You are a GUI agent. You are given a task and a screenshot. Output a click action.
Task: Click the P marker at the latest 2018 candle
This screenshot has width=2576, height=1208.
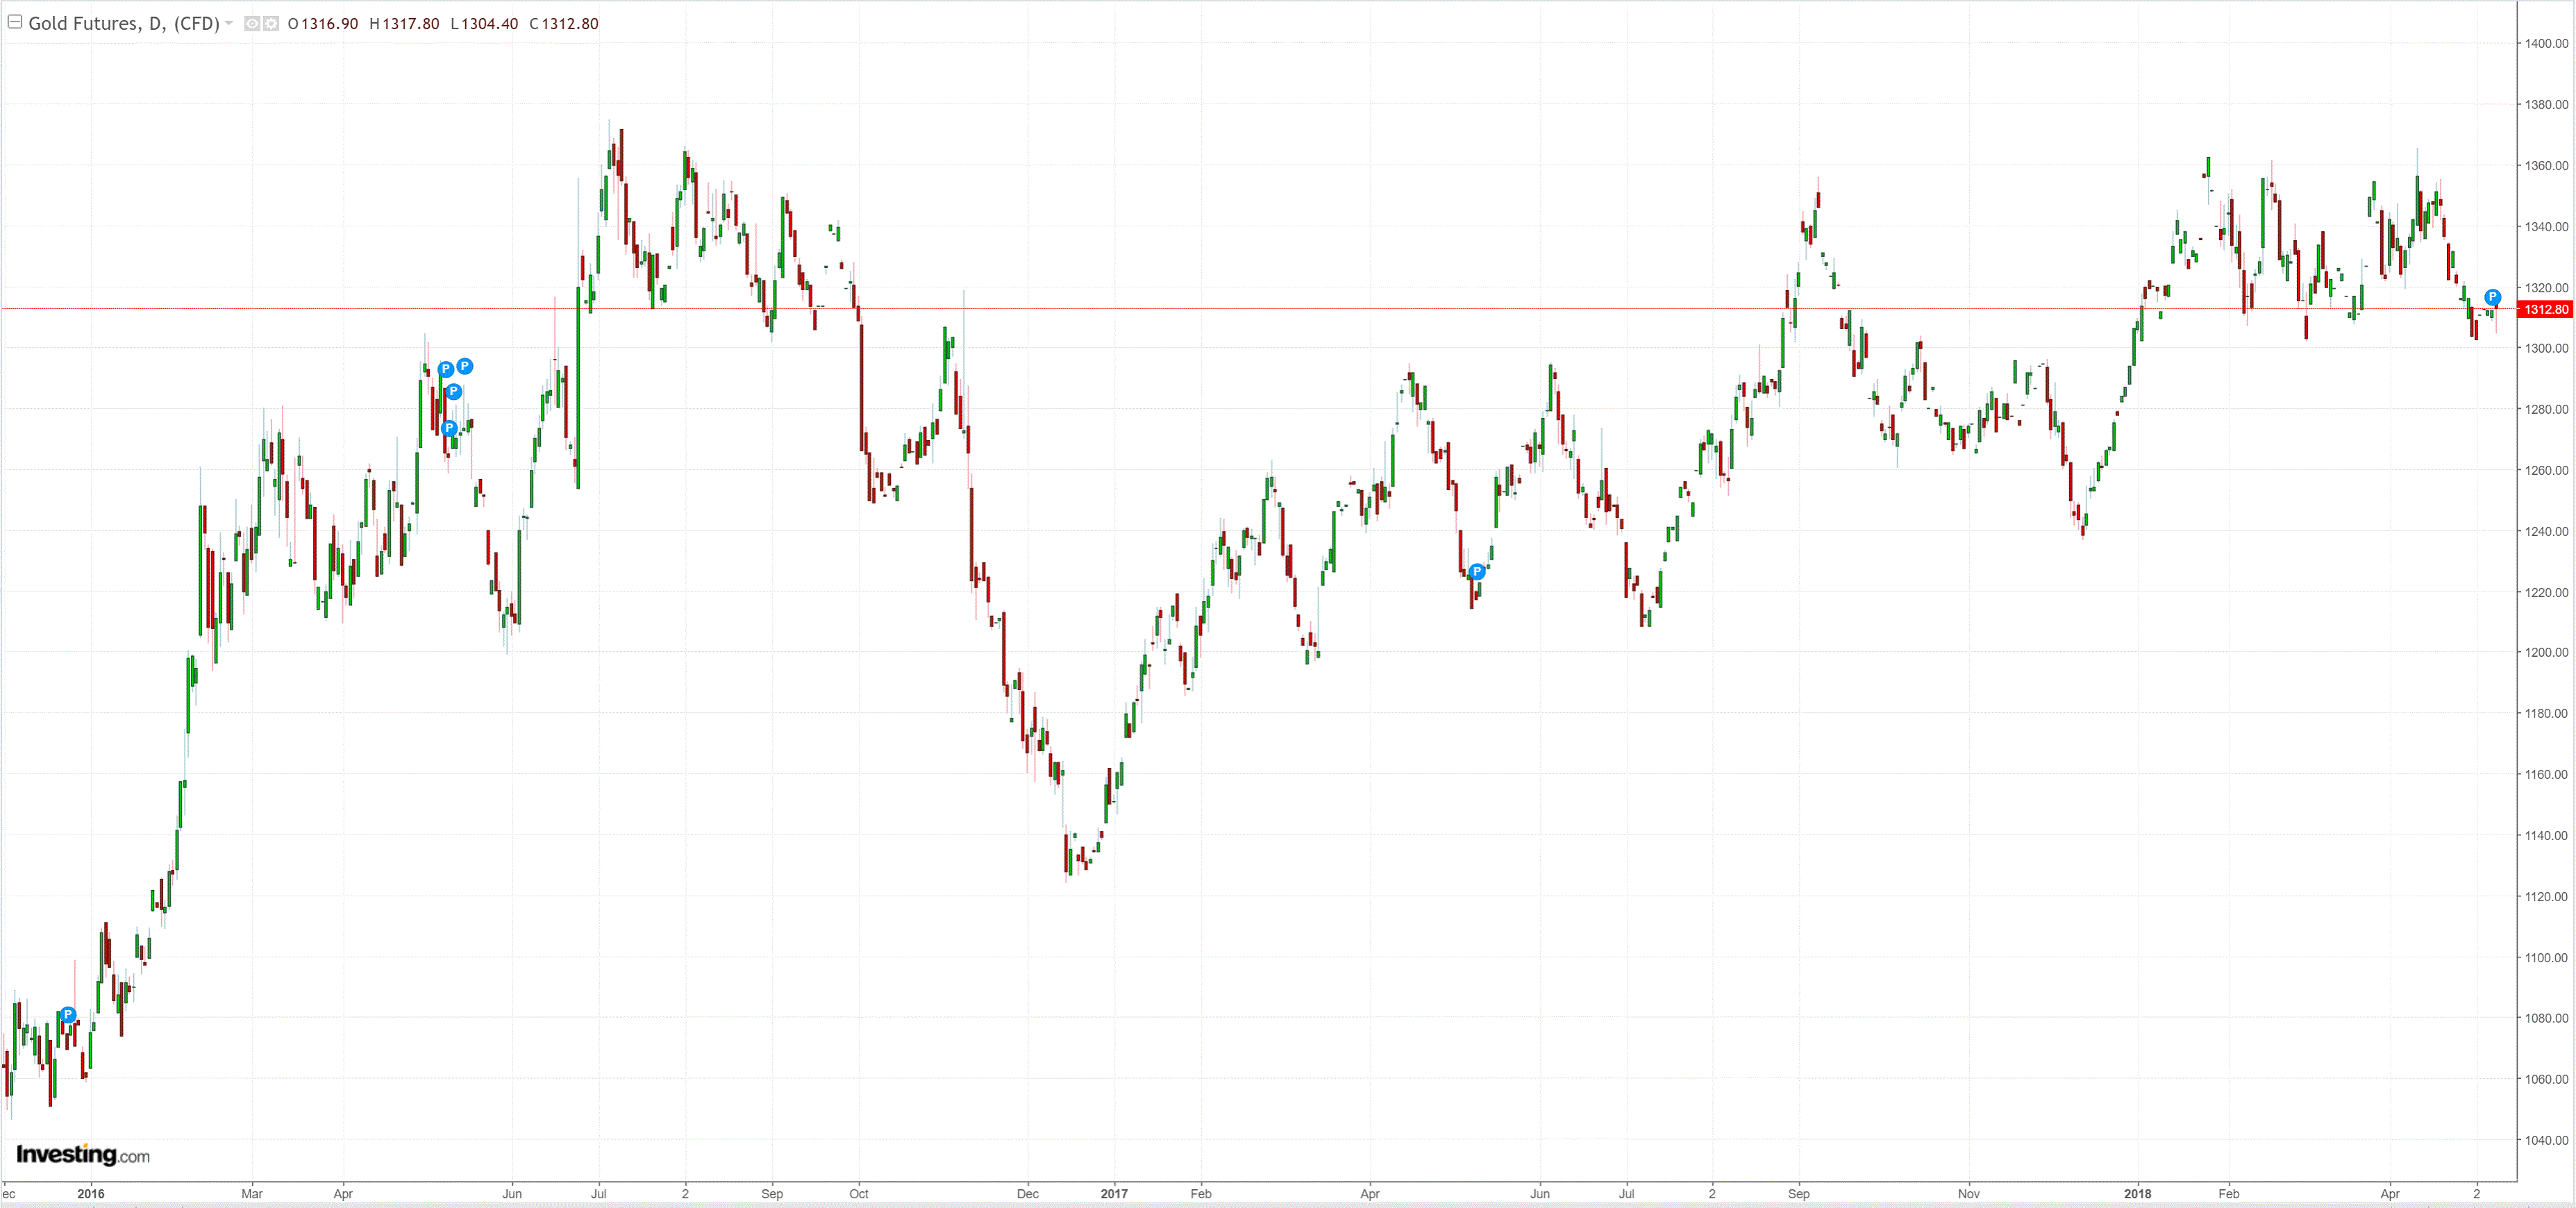click(x=2492, y=297)
